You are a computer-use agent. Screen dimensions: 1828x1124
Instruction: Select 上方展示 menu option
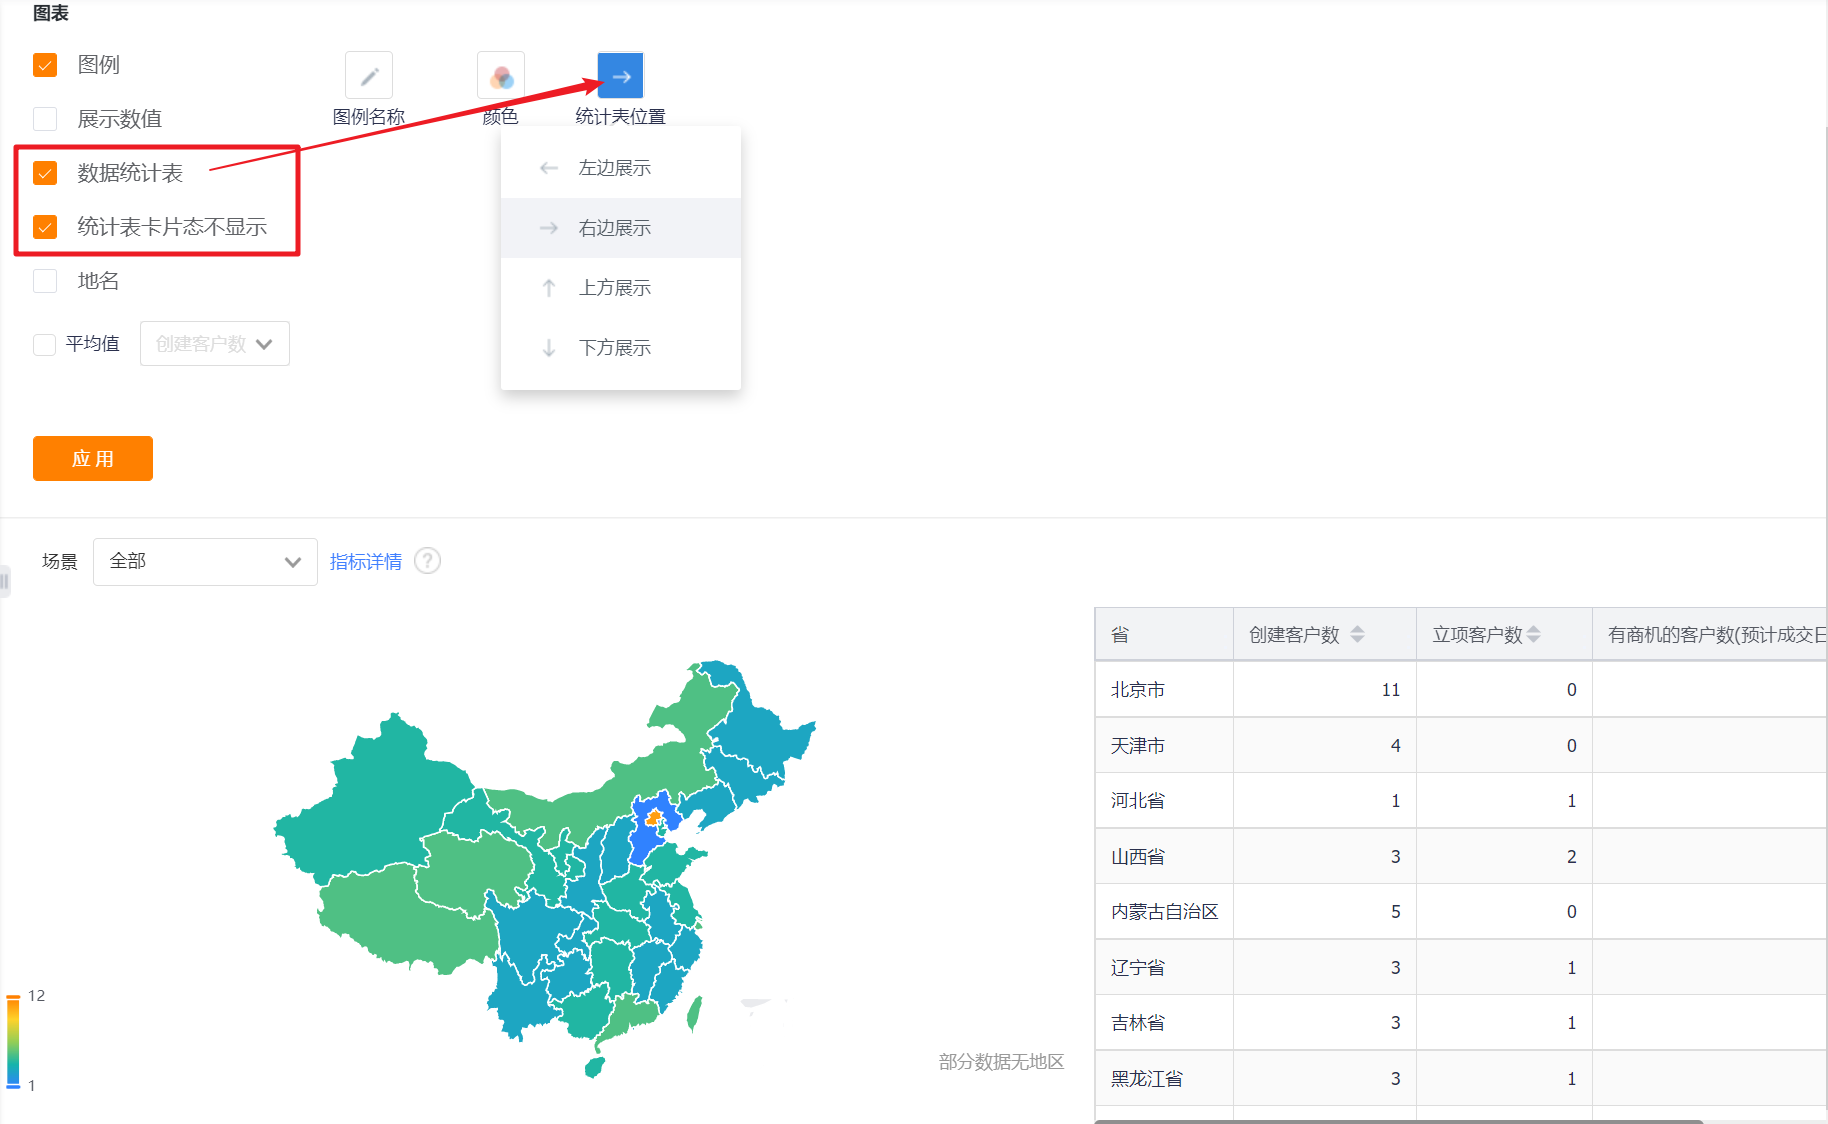point(621,288)
